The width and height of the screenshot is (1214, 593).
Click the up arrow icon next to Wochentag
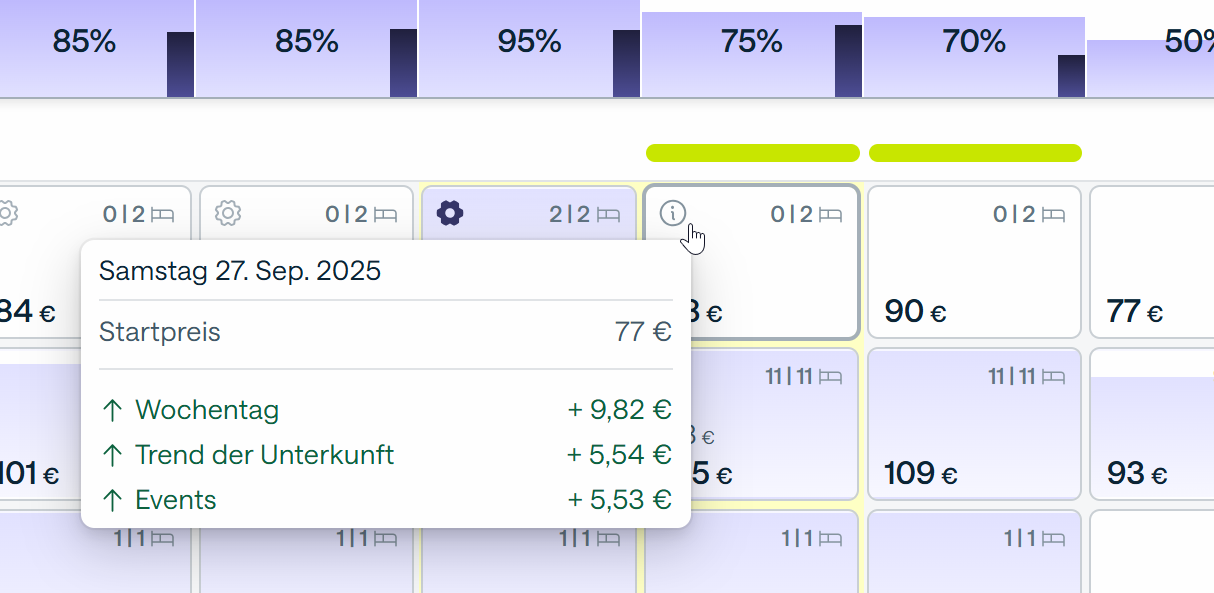(112, 410)
